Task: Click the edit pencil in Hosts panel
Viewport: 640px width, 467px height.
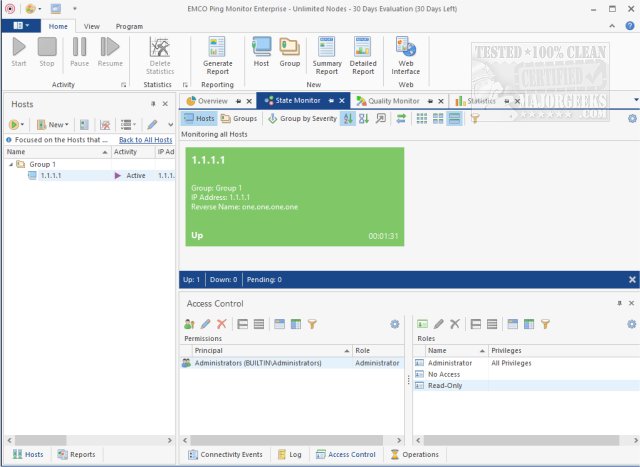Action: click(152, 125)
